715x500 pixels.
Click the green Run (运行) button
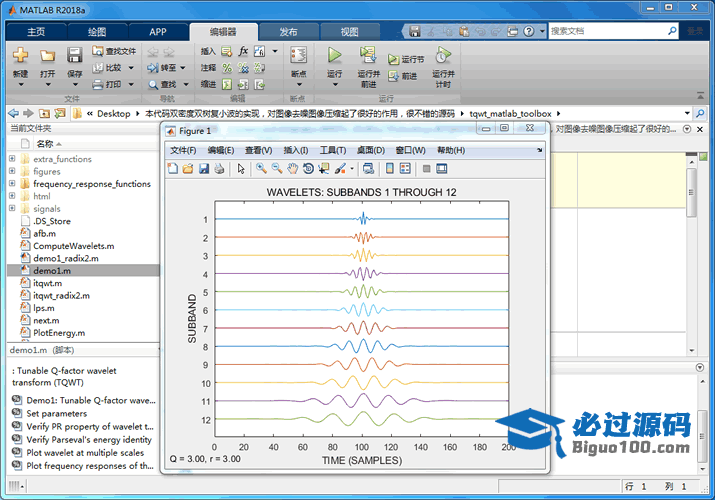coord(334,56)
